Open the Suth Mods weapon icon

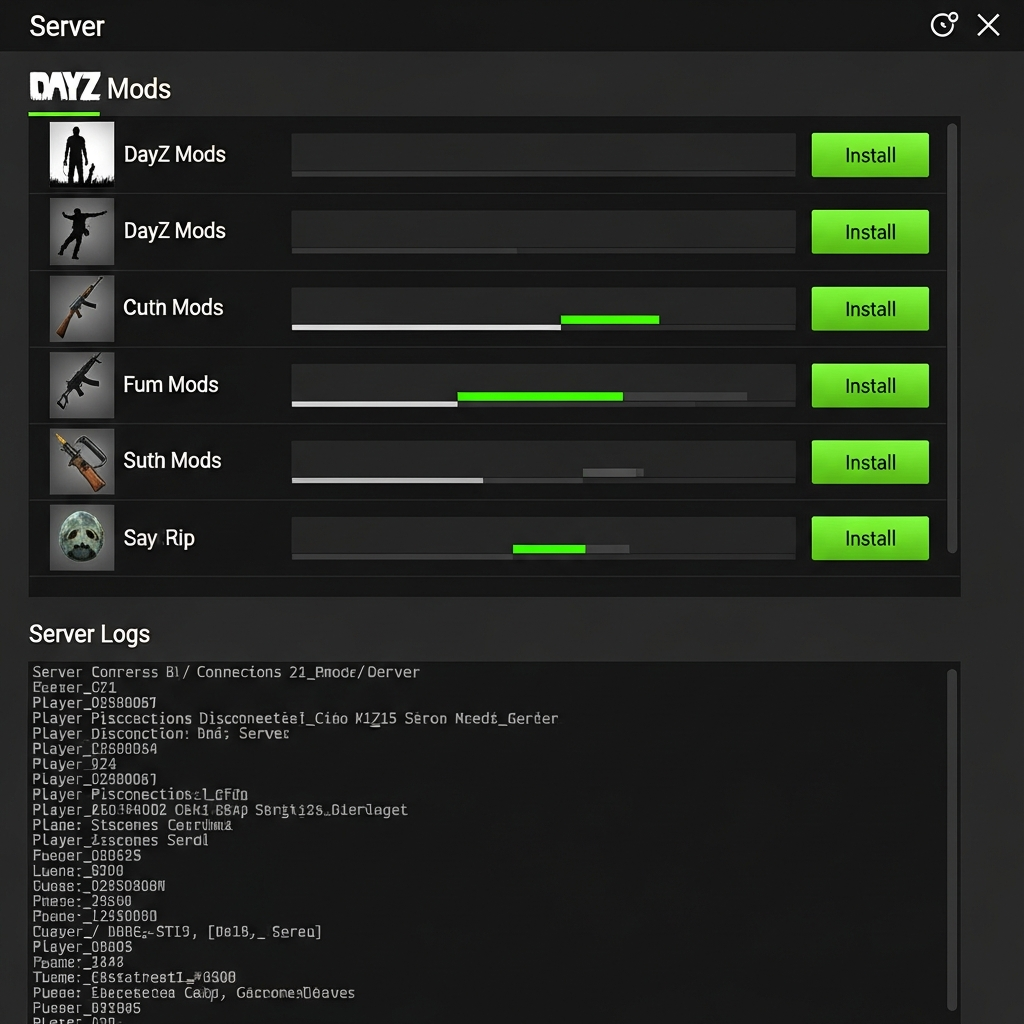(81, 461)
